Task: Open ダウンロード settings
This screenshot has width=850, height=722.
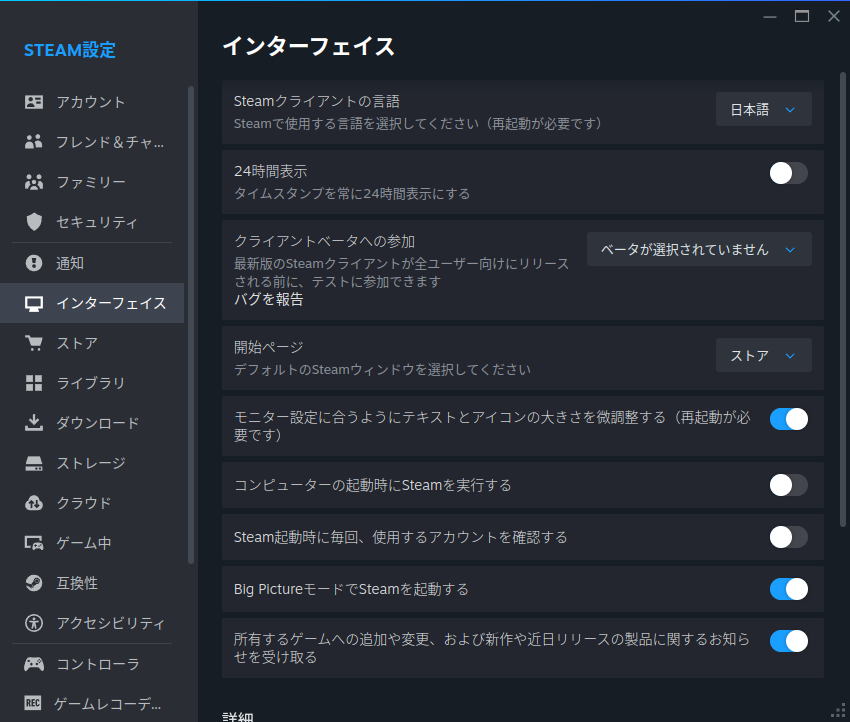Action: [92, 423]
